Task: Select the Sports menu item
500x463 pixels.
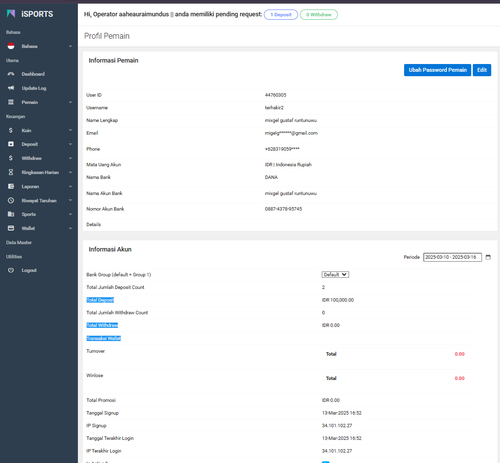Action: click(x=29, y=214)
